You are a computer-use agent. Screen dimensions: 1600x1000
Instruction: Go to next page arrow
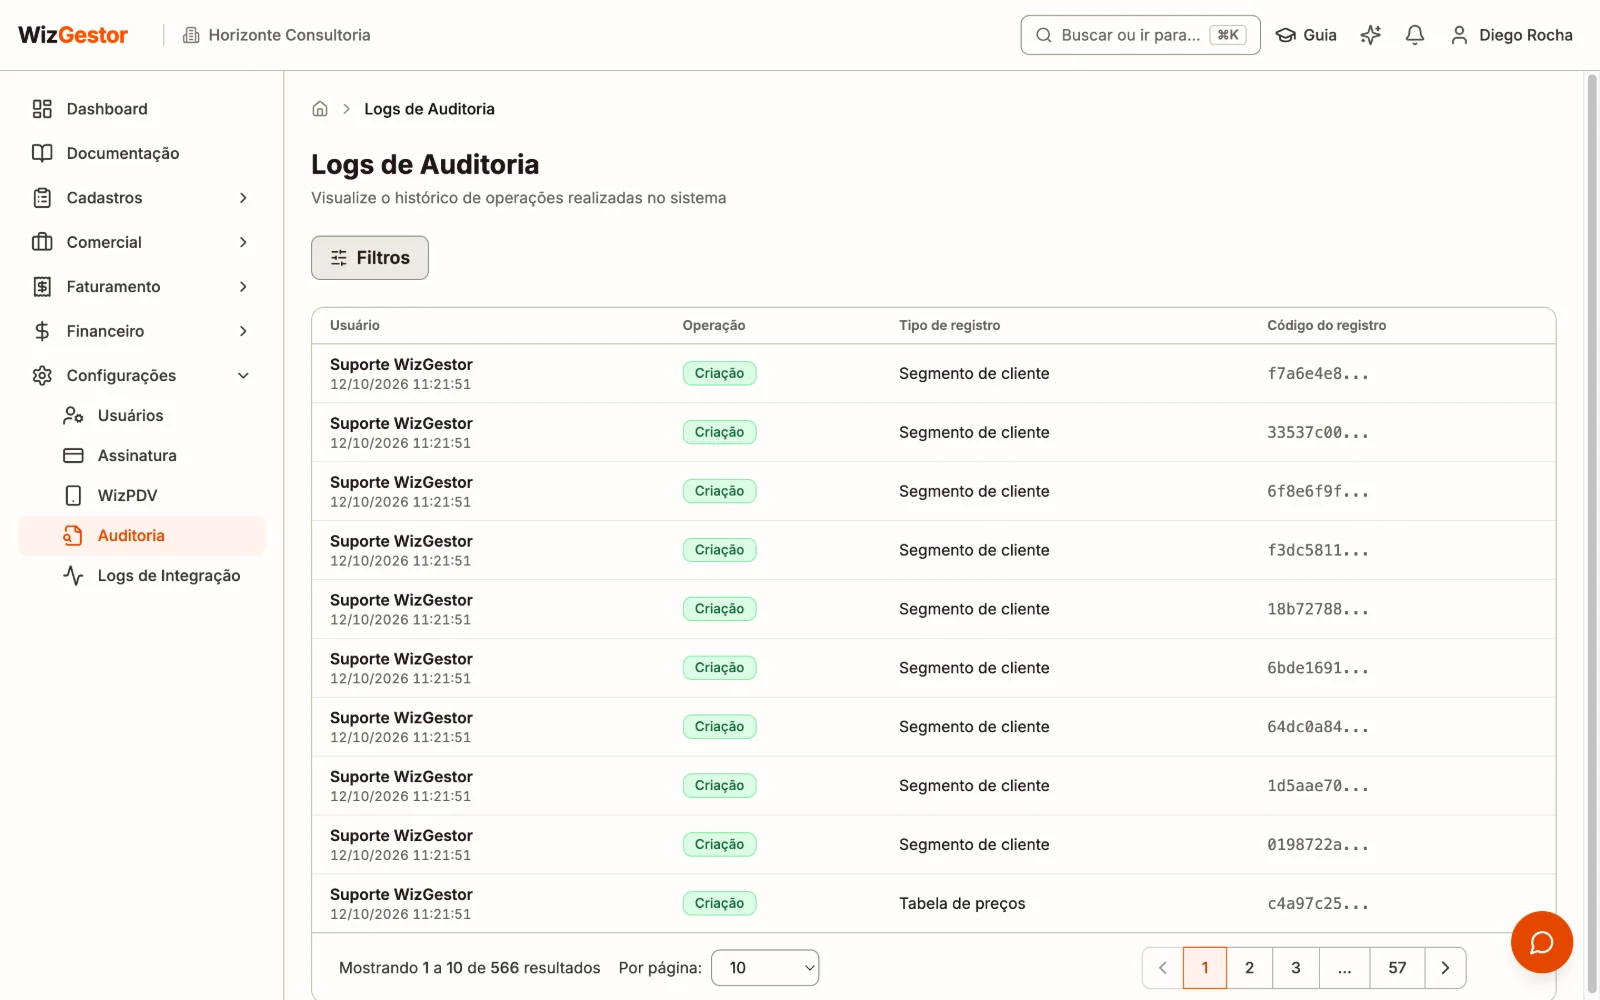coord(1445,967)
